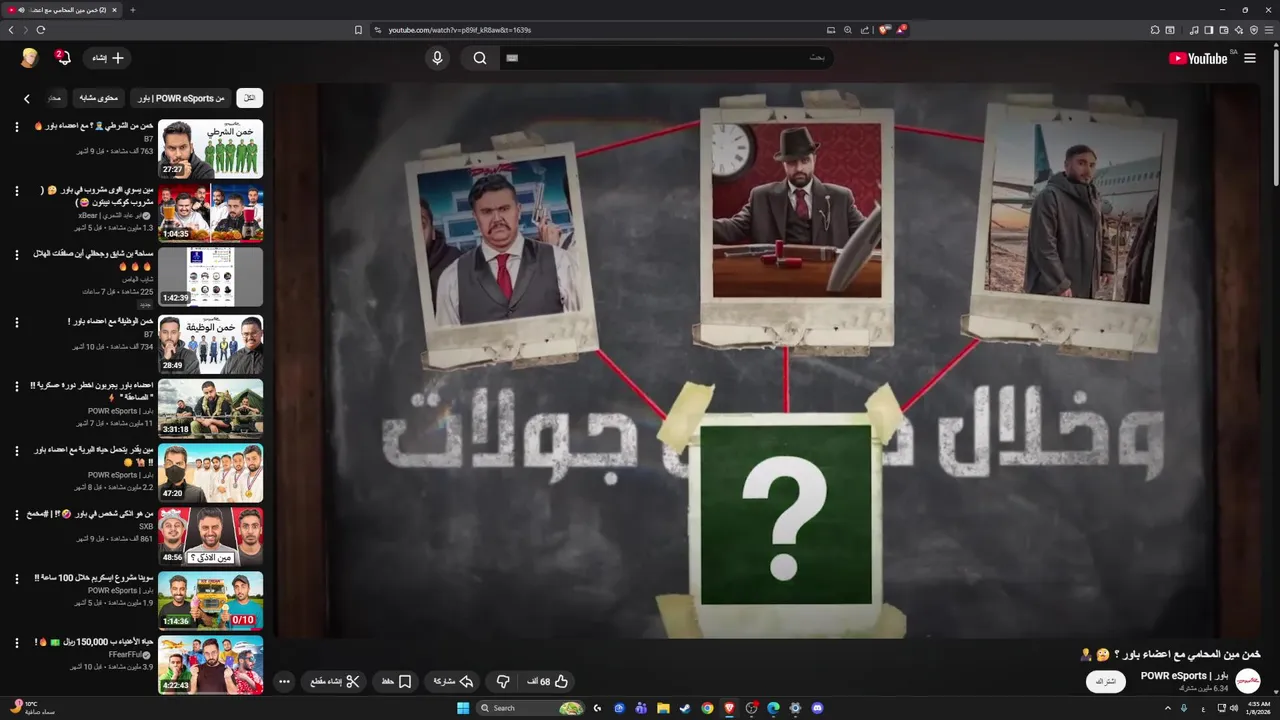Go back in browser history
This screenshot has width=1280, height=720.
coord(11,30)
